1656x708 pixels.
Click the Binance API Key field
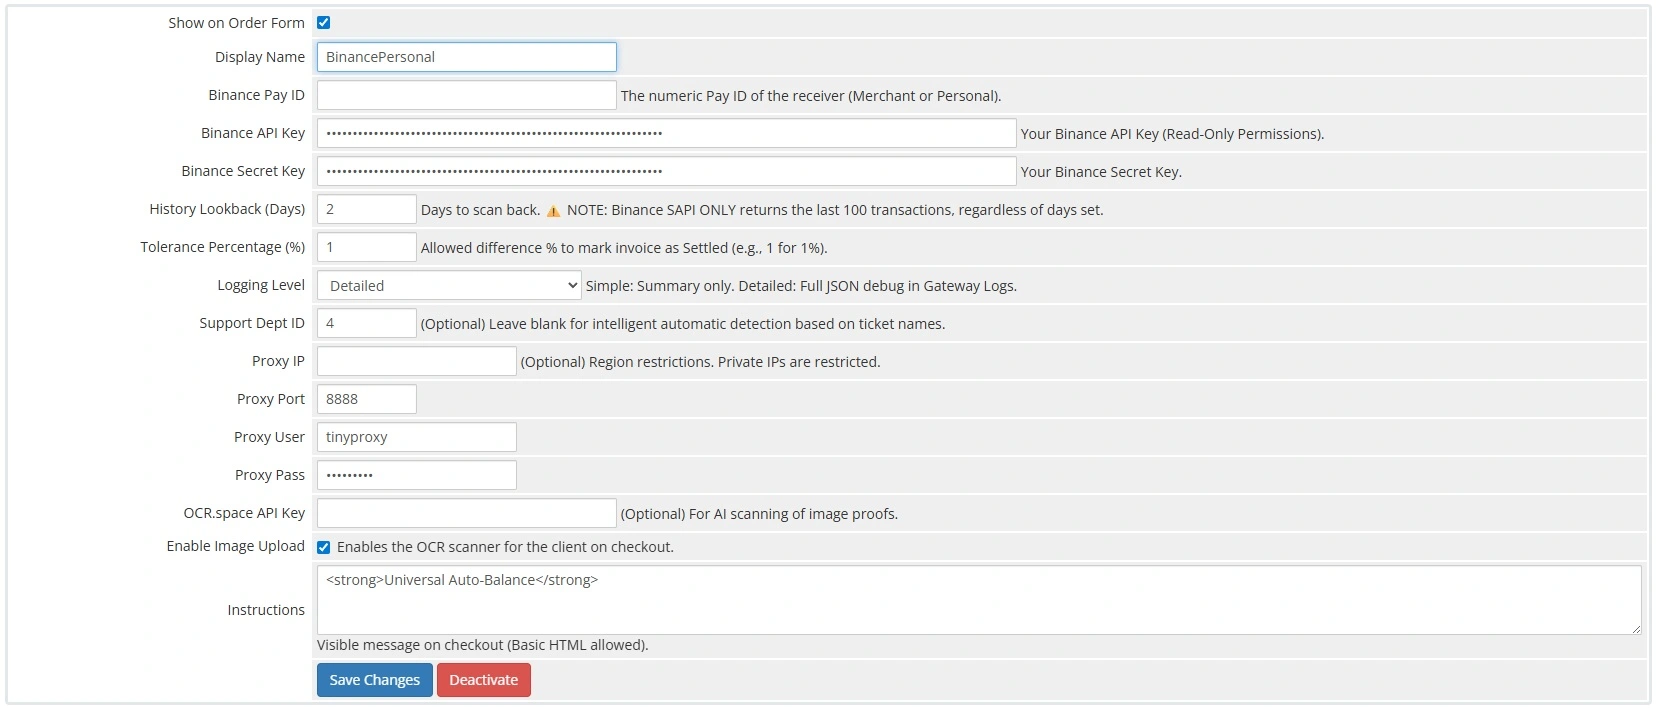click(665, 133)
